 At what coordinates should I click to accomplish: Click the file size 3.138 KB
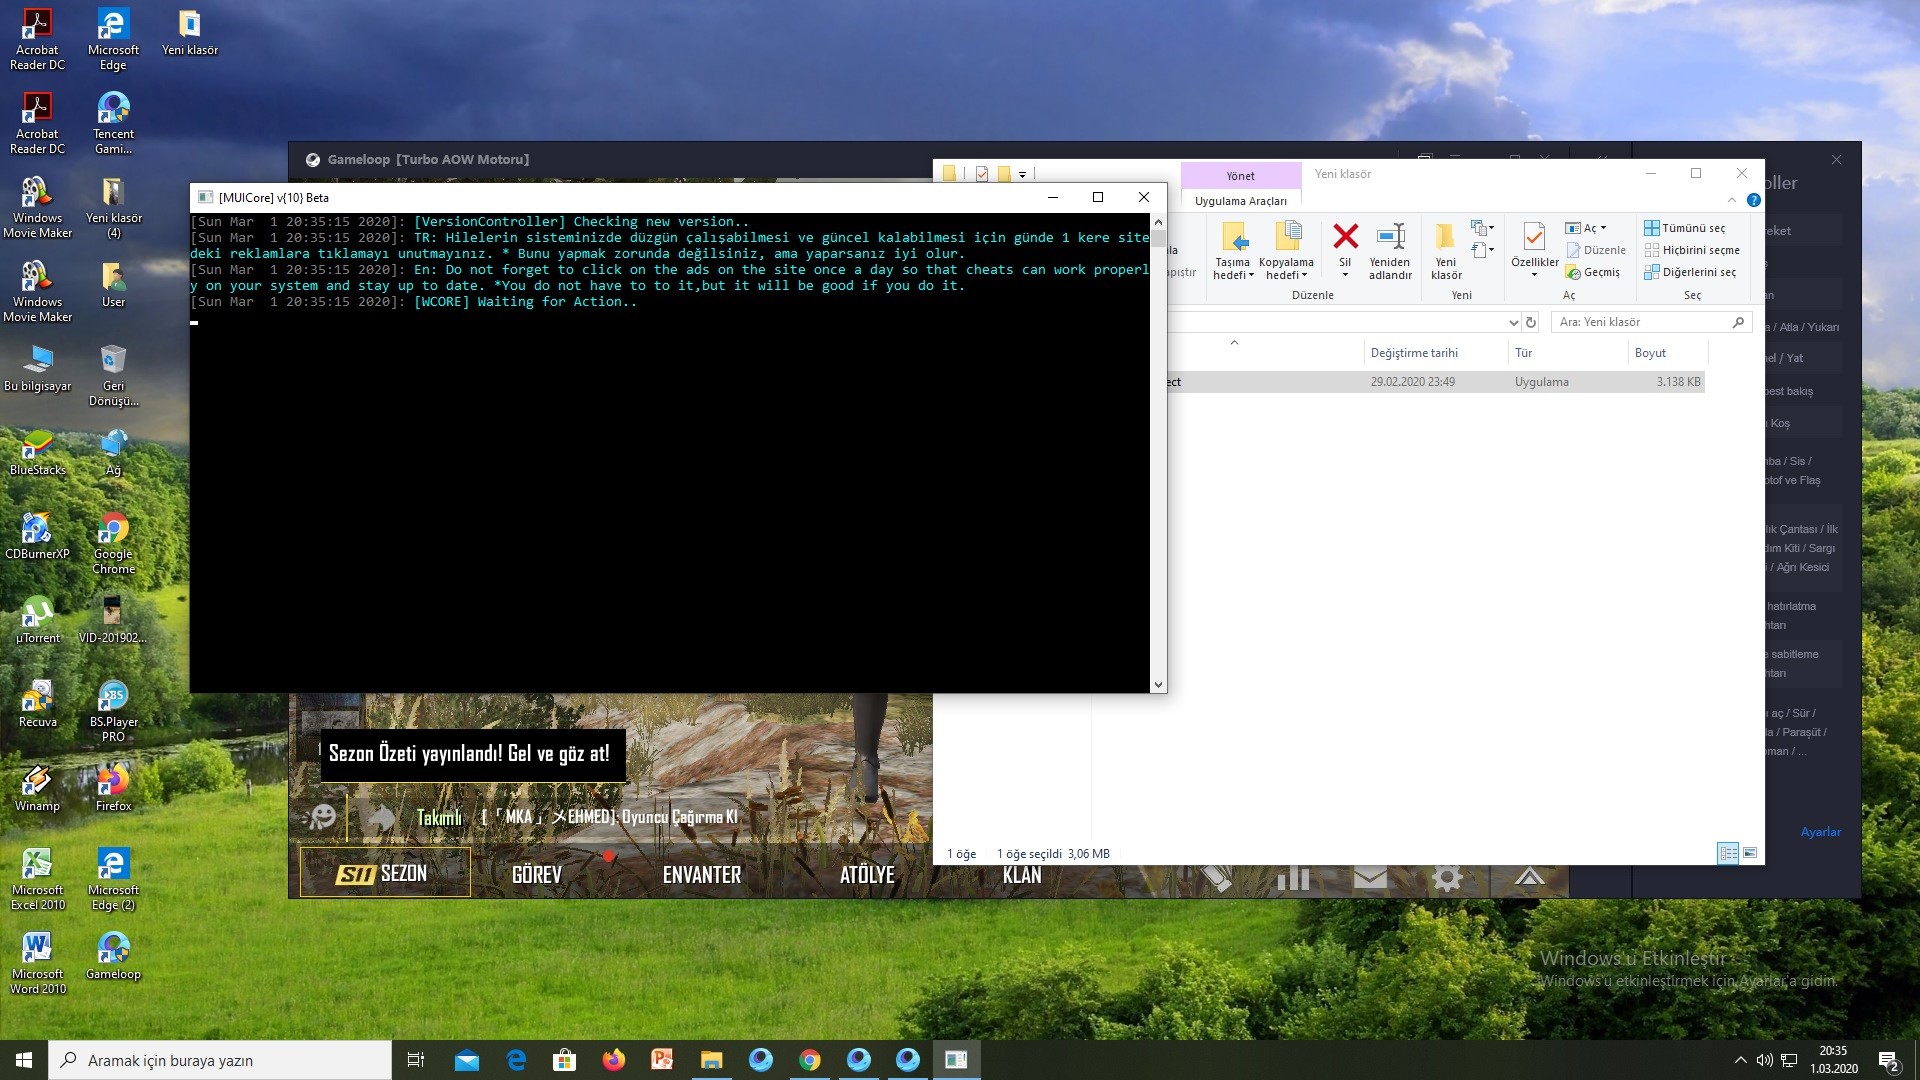(1678, 382)
